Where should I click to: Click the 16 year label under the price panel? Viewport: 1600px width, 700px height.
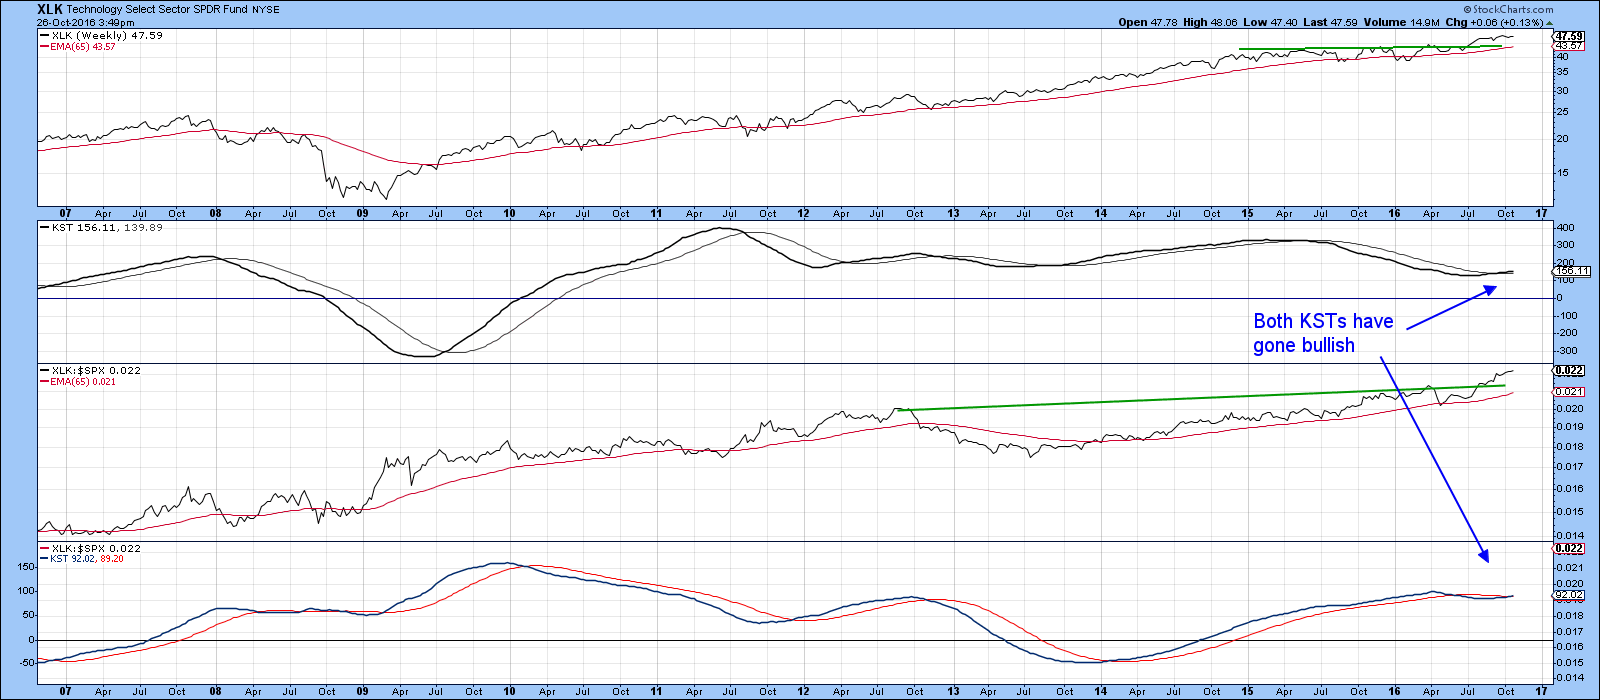pos(1394,213)
